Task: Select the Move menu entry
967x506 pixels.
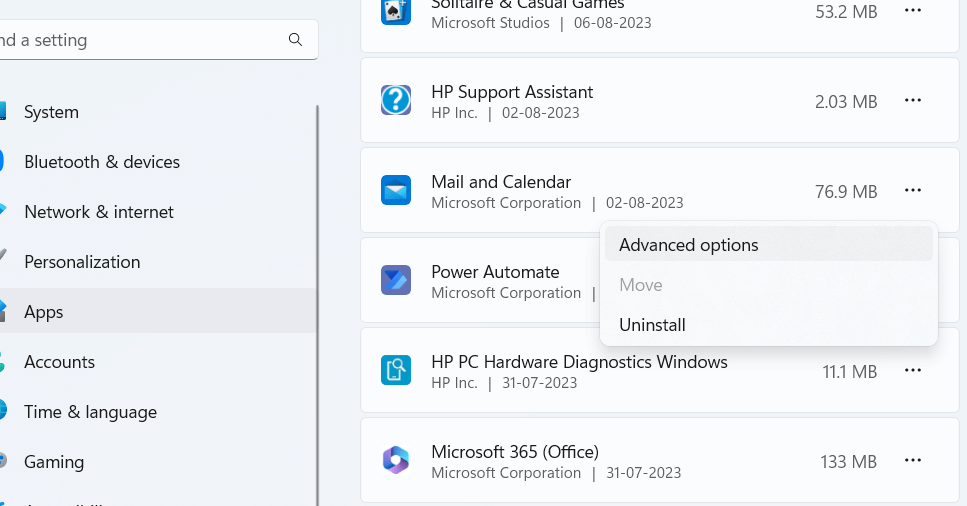Action: [x=768, y=285]
